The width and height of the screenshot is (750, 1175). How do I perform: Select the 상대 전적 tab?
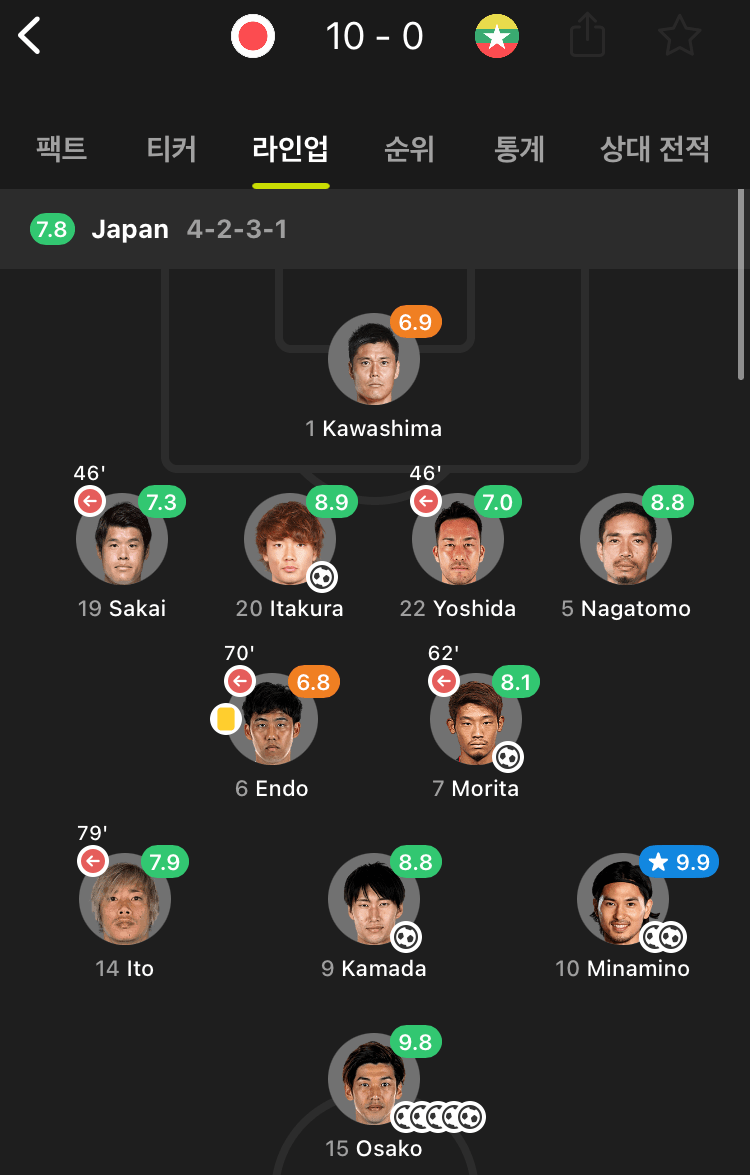[x=655, y=150]
